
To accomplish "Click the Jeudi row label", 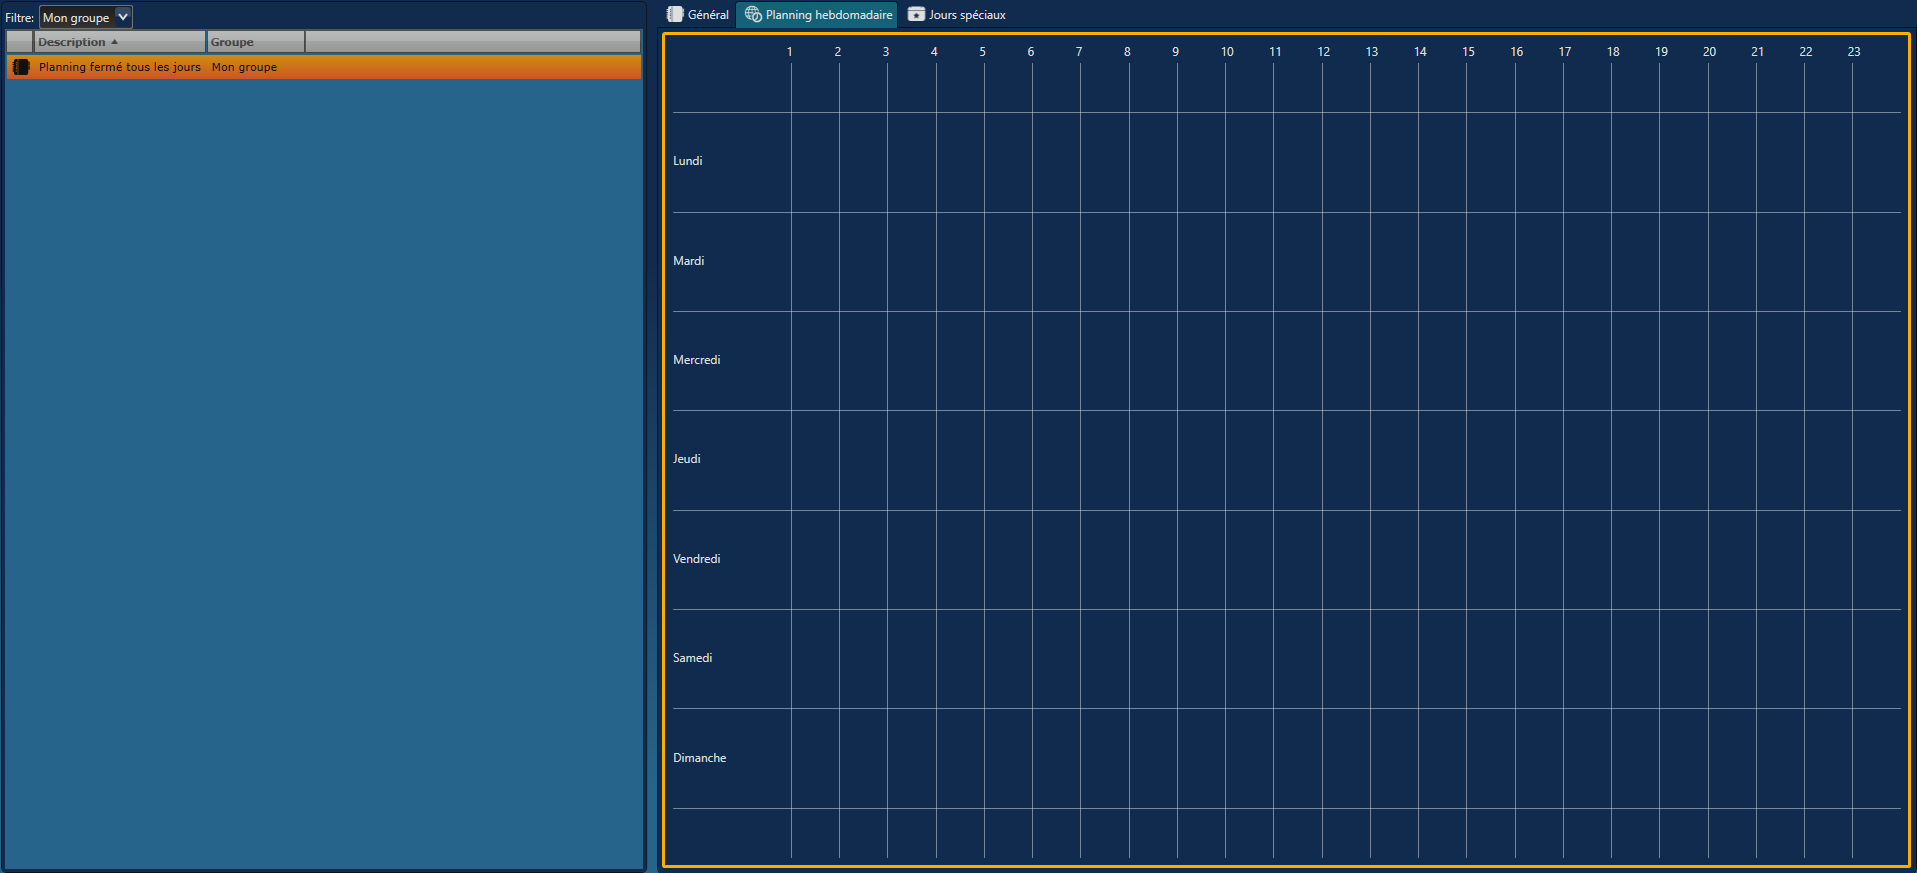I will 686,459.
